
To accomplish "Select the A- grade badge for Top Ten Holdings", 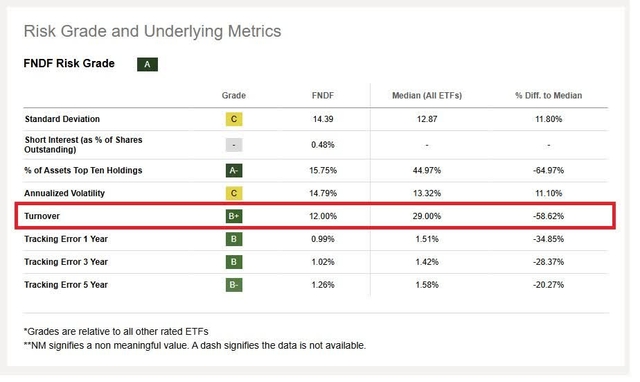I will click(234, 171).
